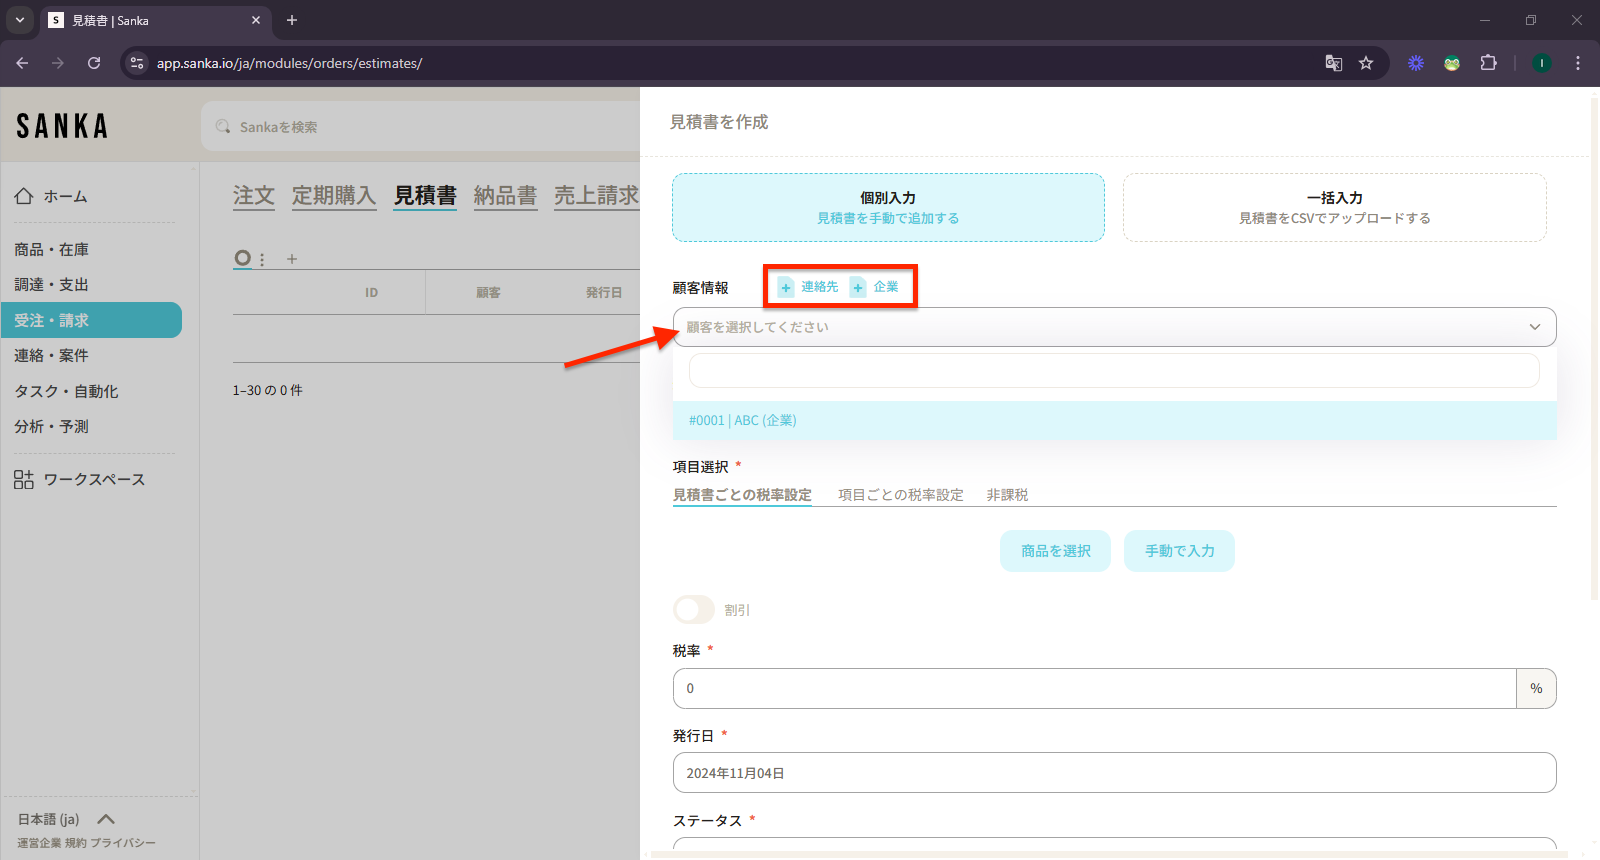Select 見積書ごとの税率設定 tax option
This screenshot has height=860, width=1600.
[x=742, y=495]
